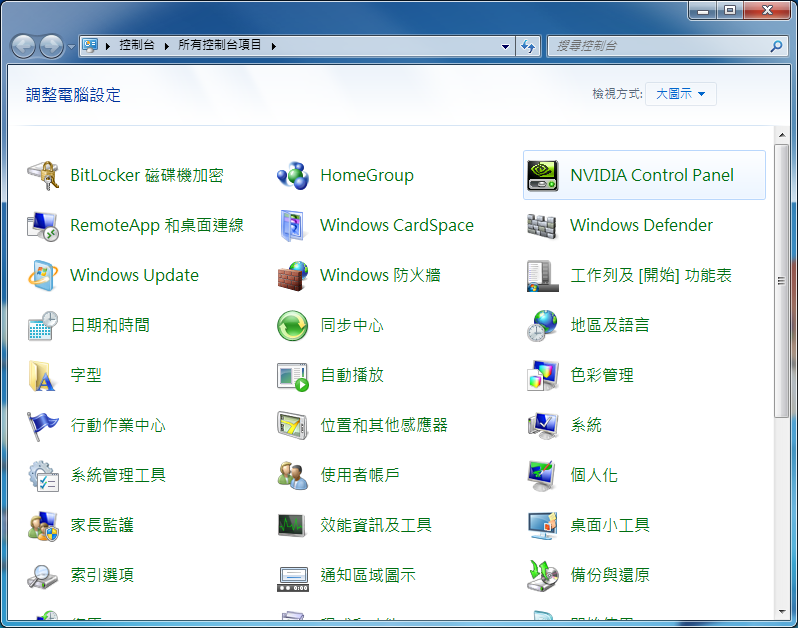Select the 控制台 breadcrumb segment
The image size is (798, 628).
click(x=136, y=46)
